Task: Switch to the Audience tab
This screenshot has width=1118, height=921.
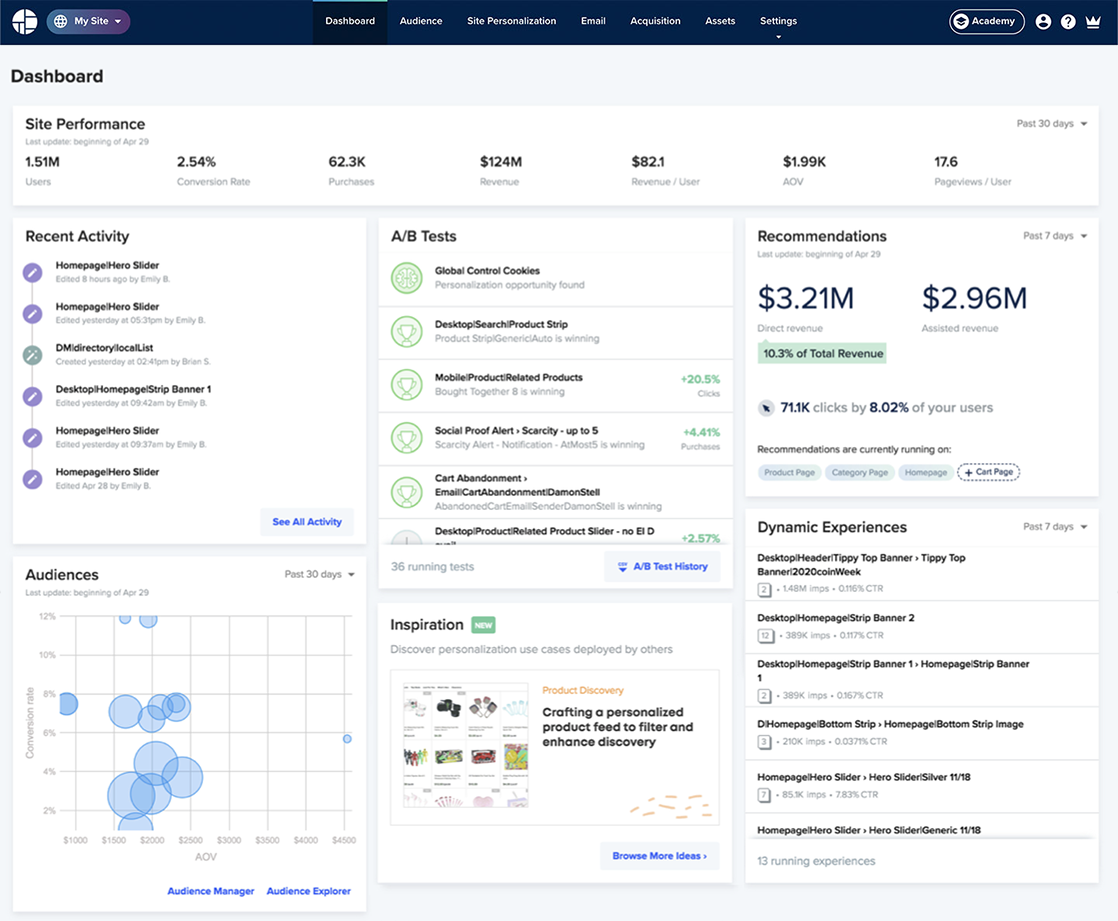Action: pos(421,21)
